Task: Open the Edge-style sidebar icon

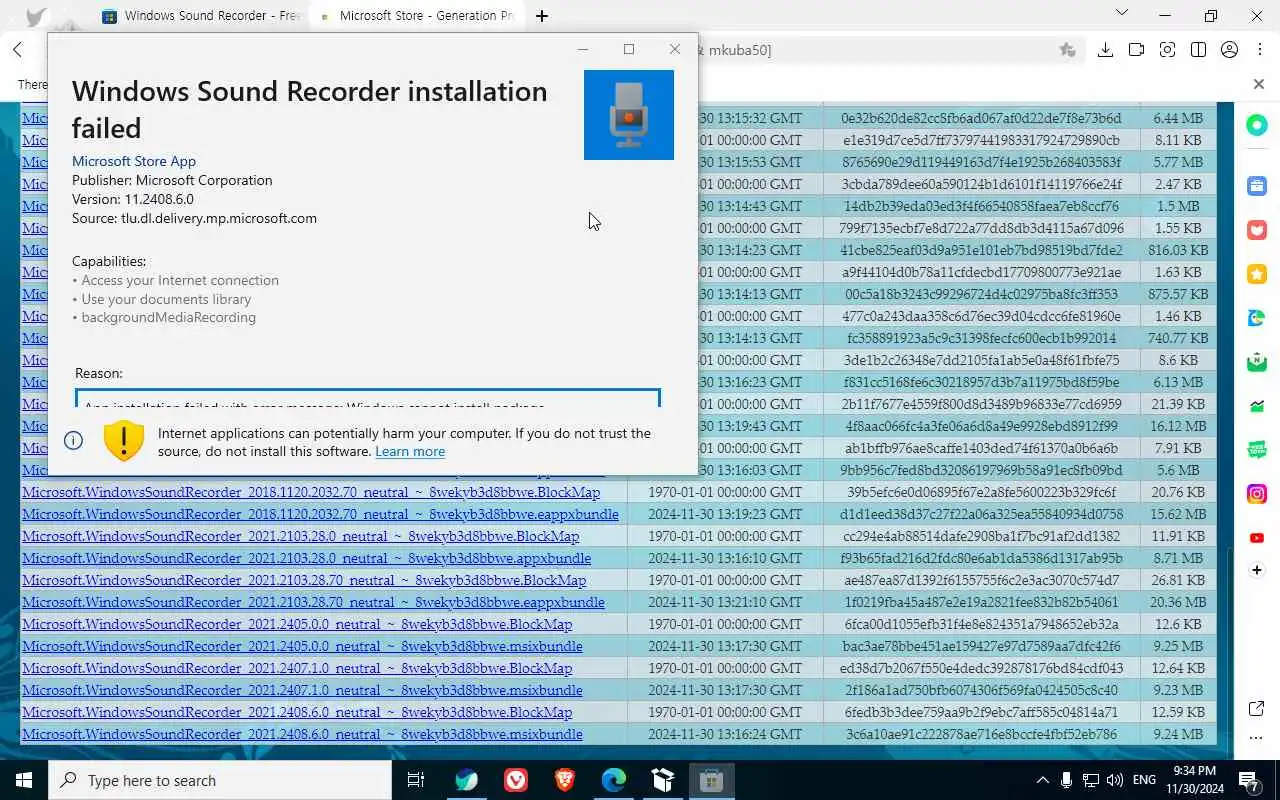Action: (x=1257, y=318)
